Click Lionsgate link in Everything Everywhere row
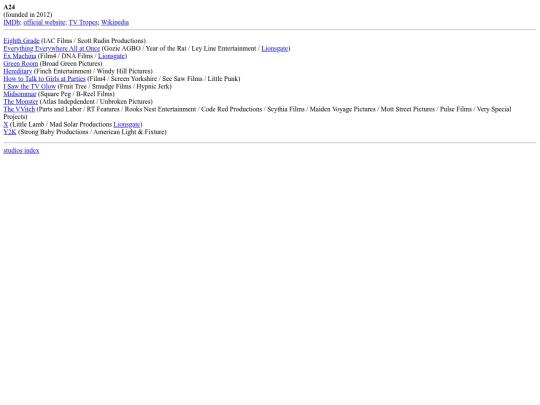540x405 pixels. point(274,49)
